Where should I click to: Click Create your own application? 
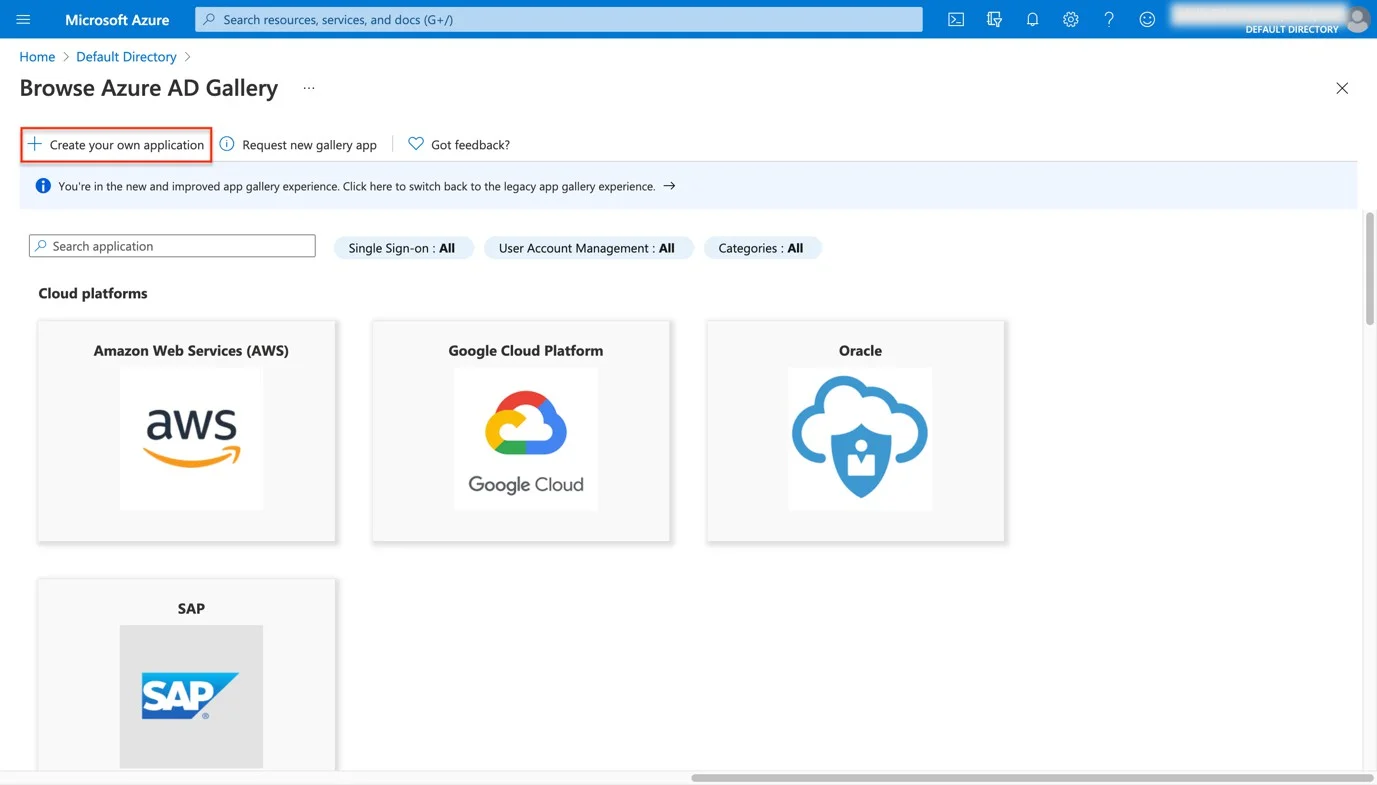click(116, 145)
